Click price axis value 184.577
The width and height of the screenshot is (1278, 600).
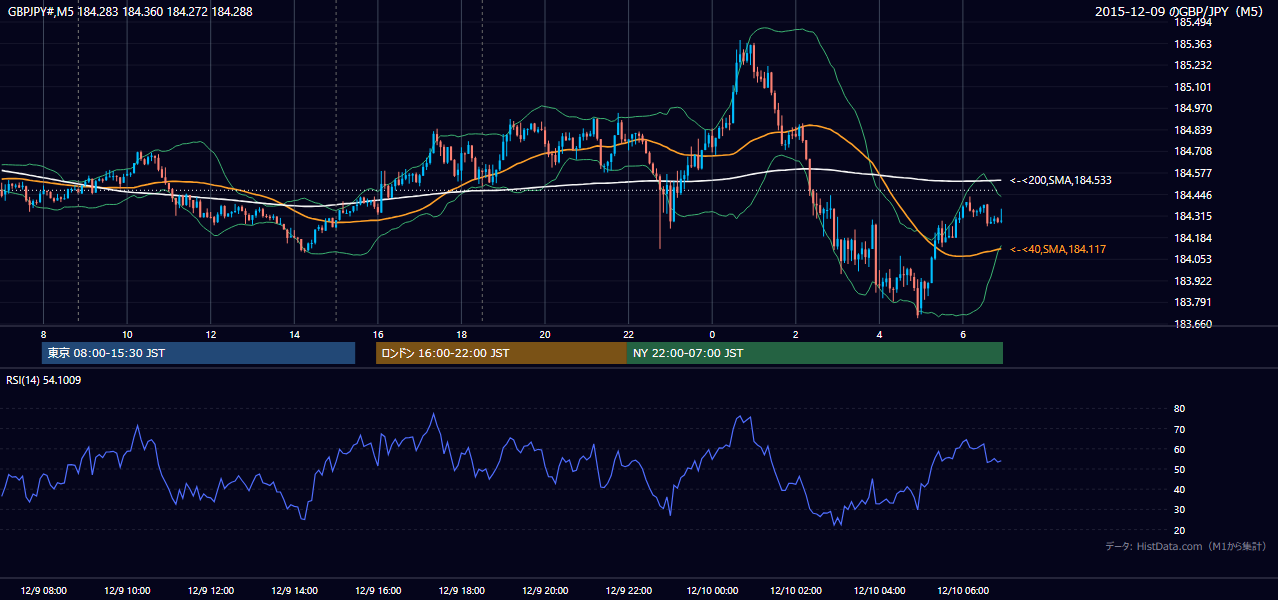click(x=1194, y=173)
